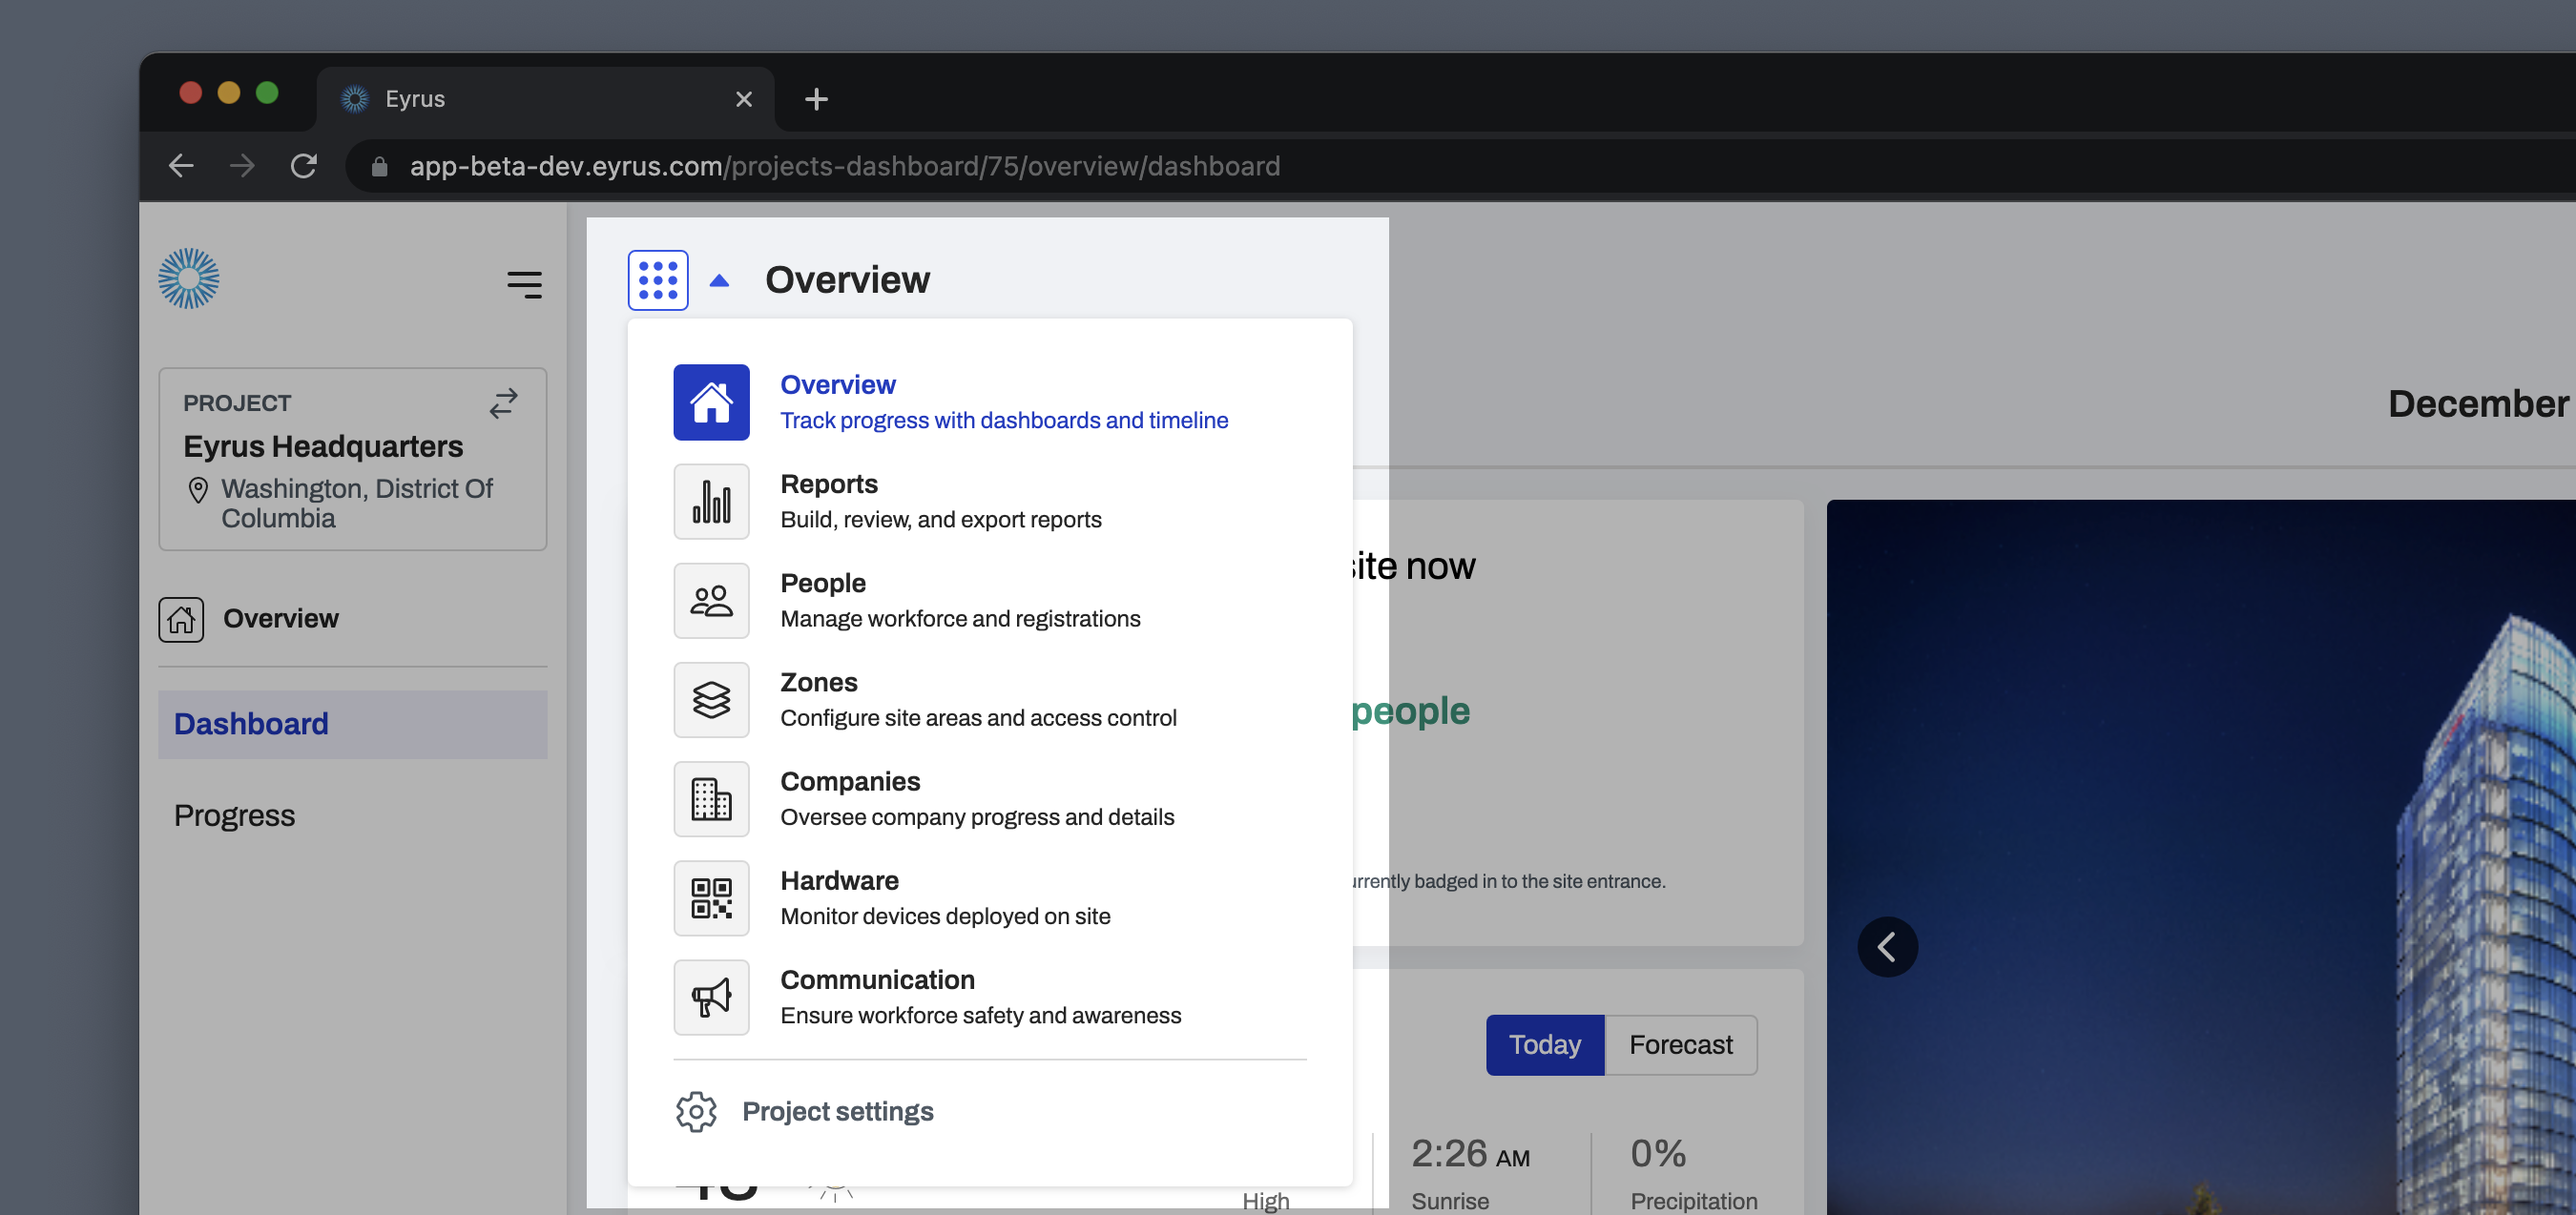2576x1215 pixels.
Task: Open the Reports bar chart icon
Action: click(711, 501)
